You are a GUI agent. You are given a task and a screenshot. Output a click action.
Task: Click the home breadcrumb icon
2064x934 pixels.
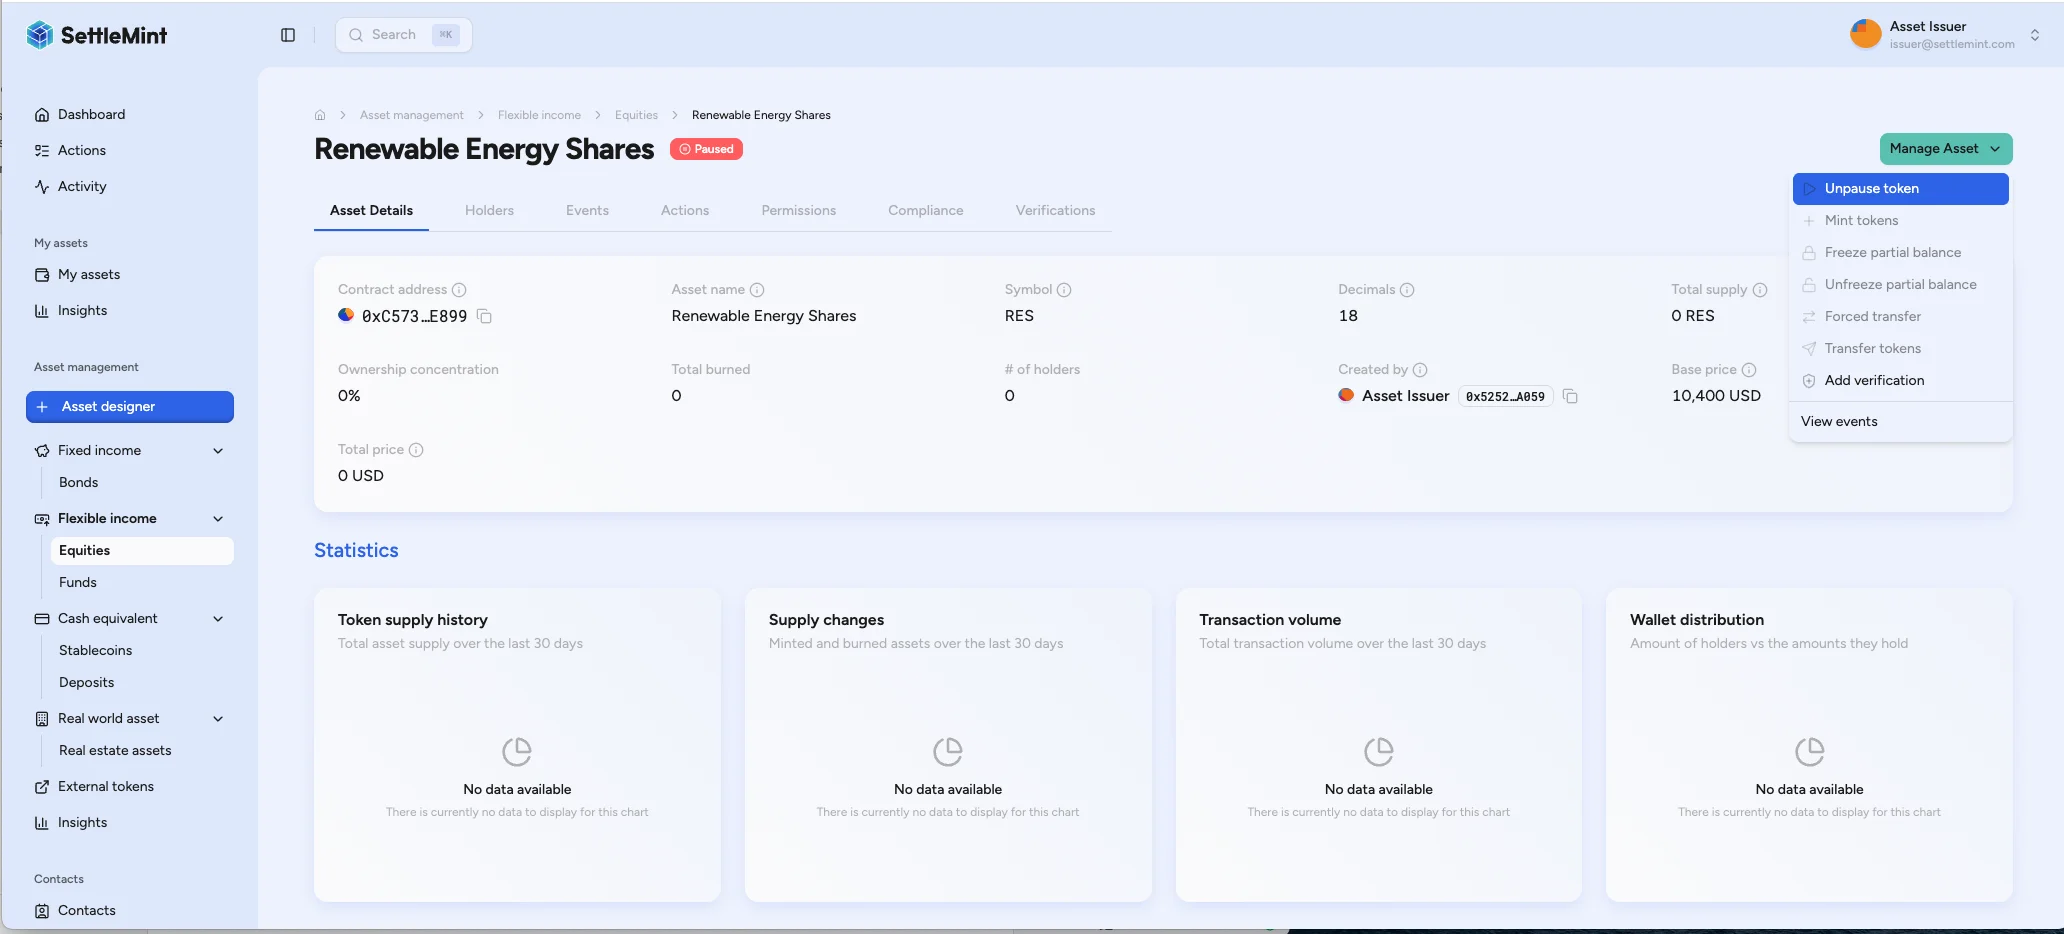coord(320,115)
